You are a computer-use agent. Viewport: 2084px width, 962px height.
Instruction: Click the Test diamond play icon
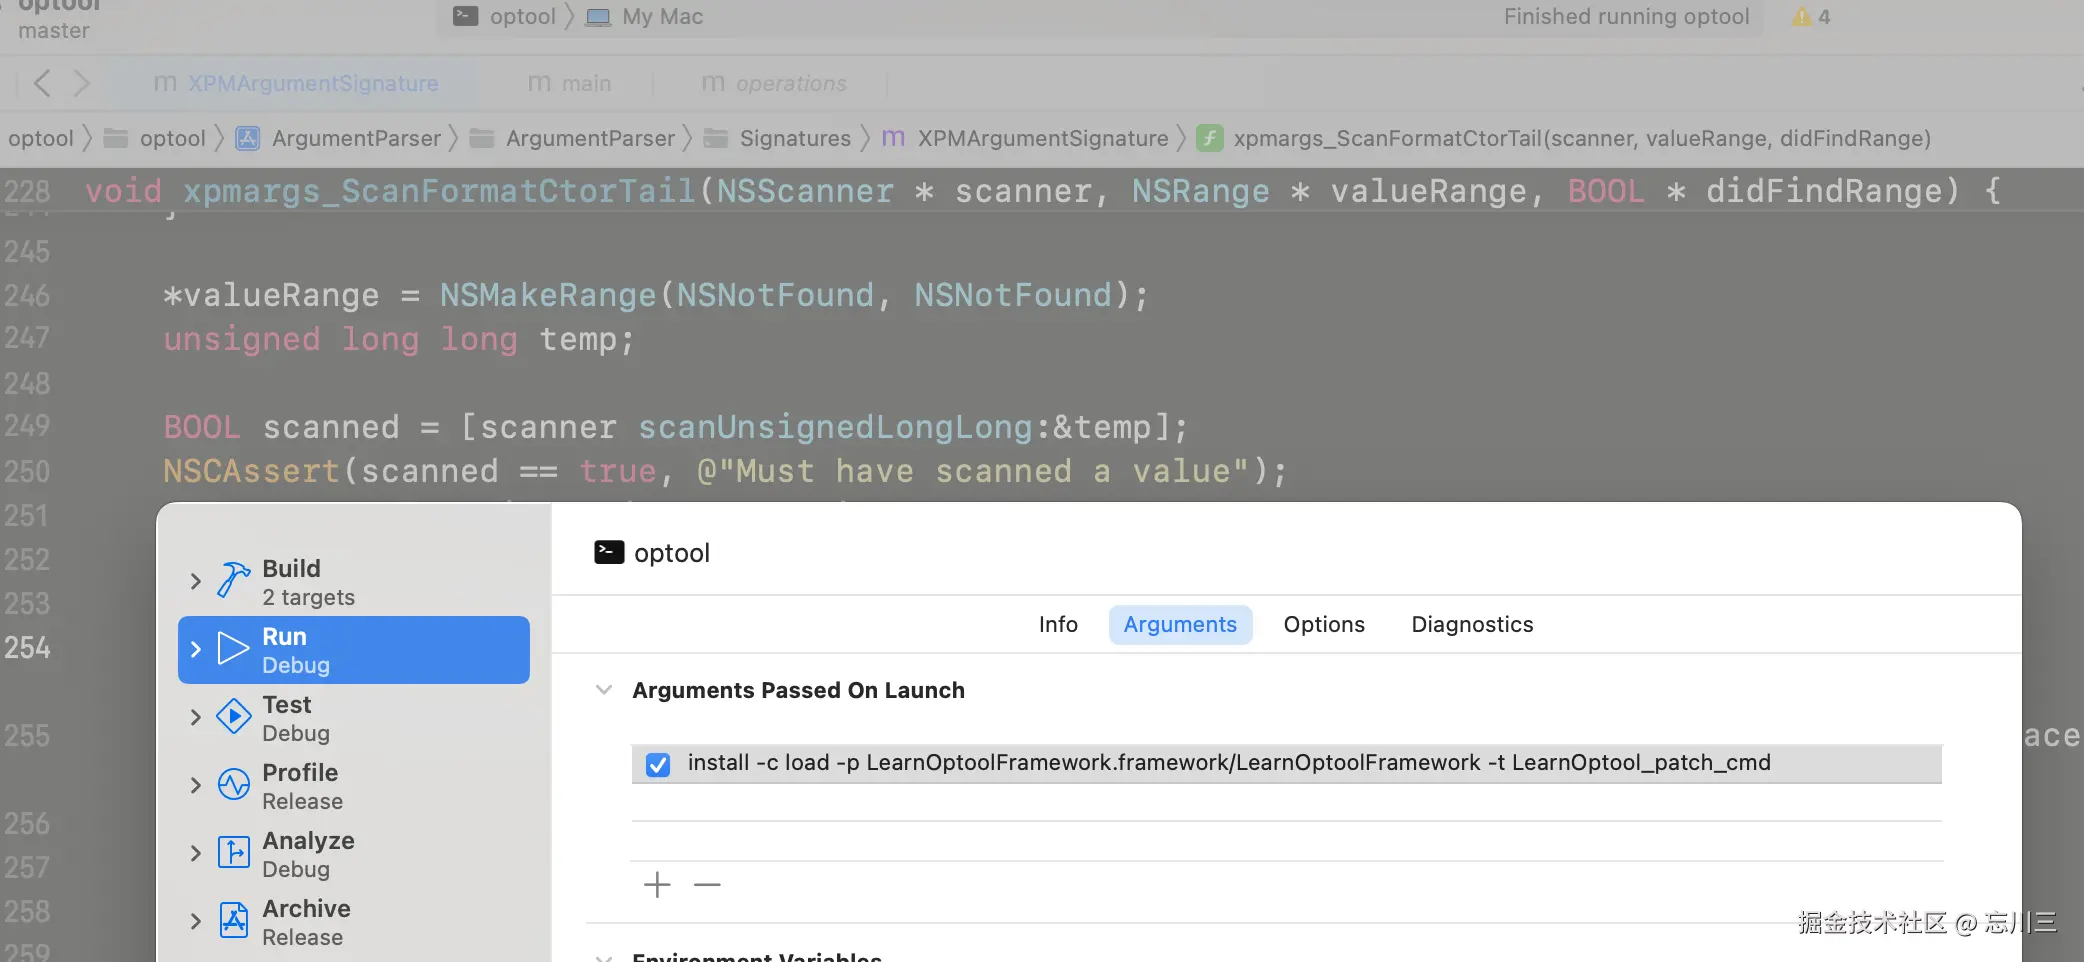point(234,717)
